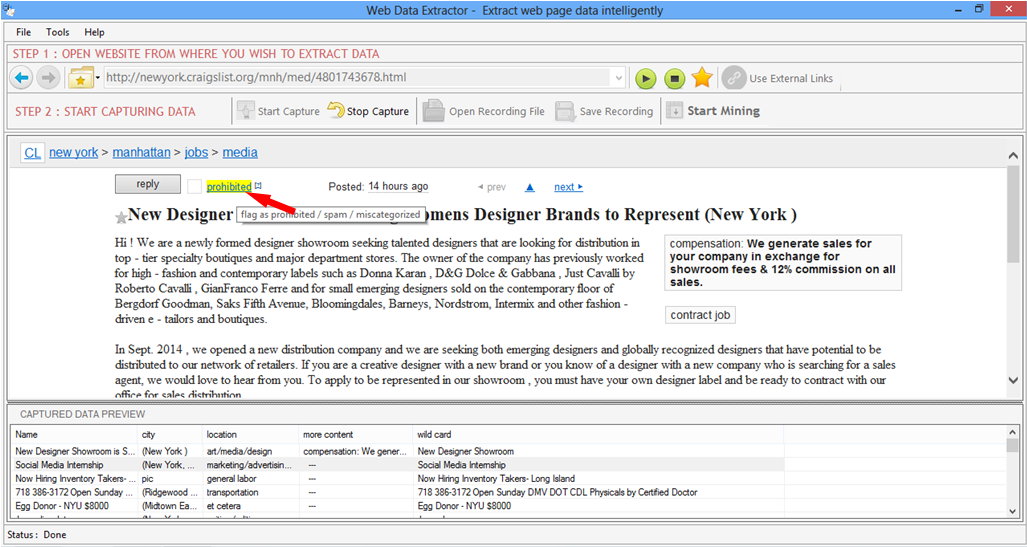Click the CL craigslist logo link
This screenshot has width=1027, height=547.
(32, 153)
